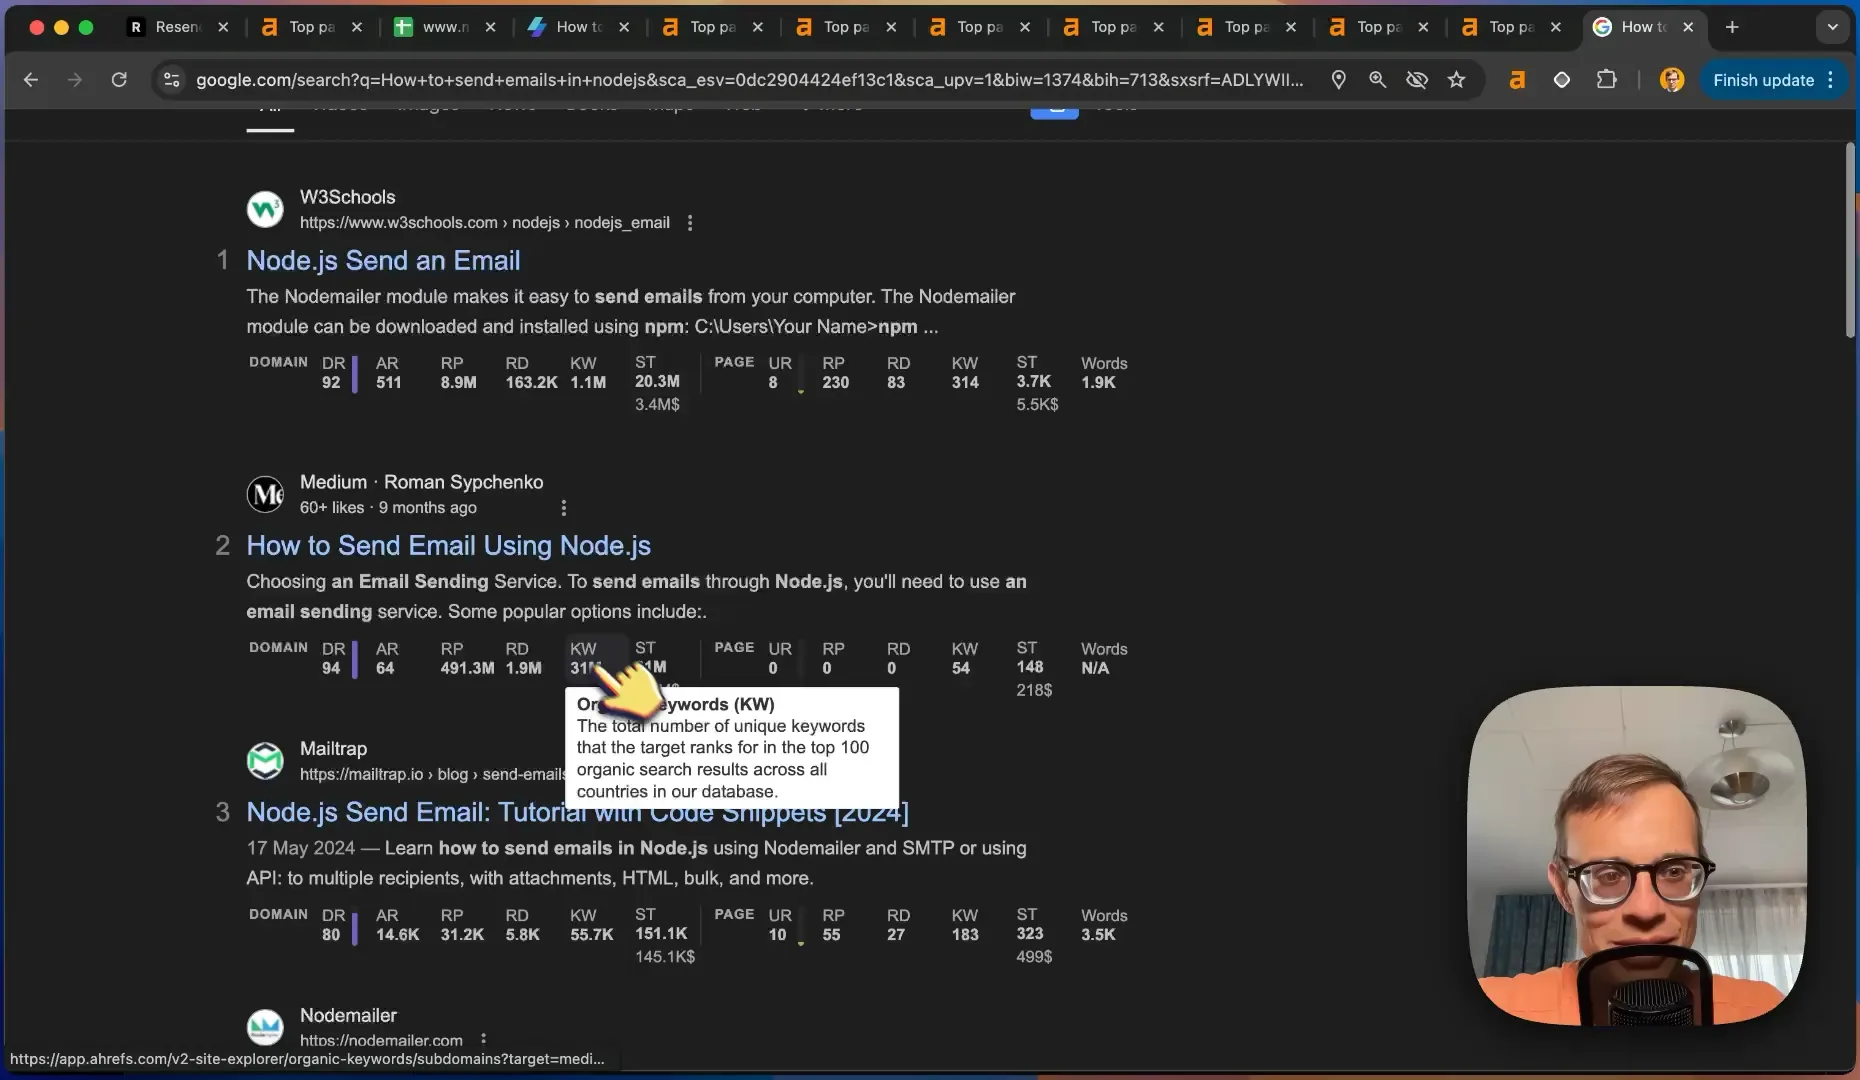
Task: Switch to the www.n spreadsheet tab
Action: pos(445,27)
